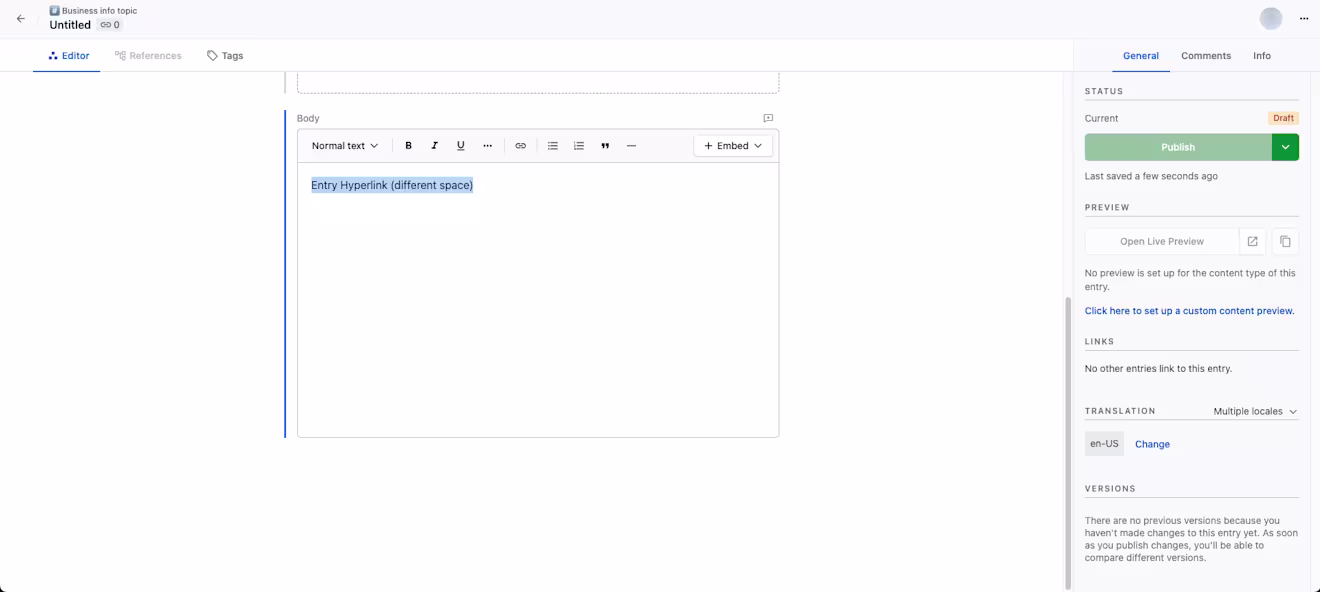
Task: Switch to the Tags tab
Action: point(225,56)
